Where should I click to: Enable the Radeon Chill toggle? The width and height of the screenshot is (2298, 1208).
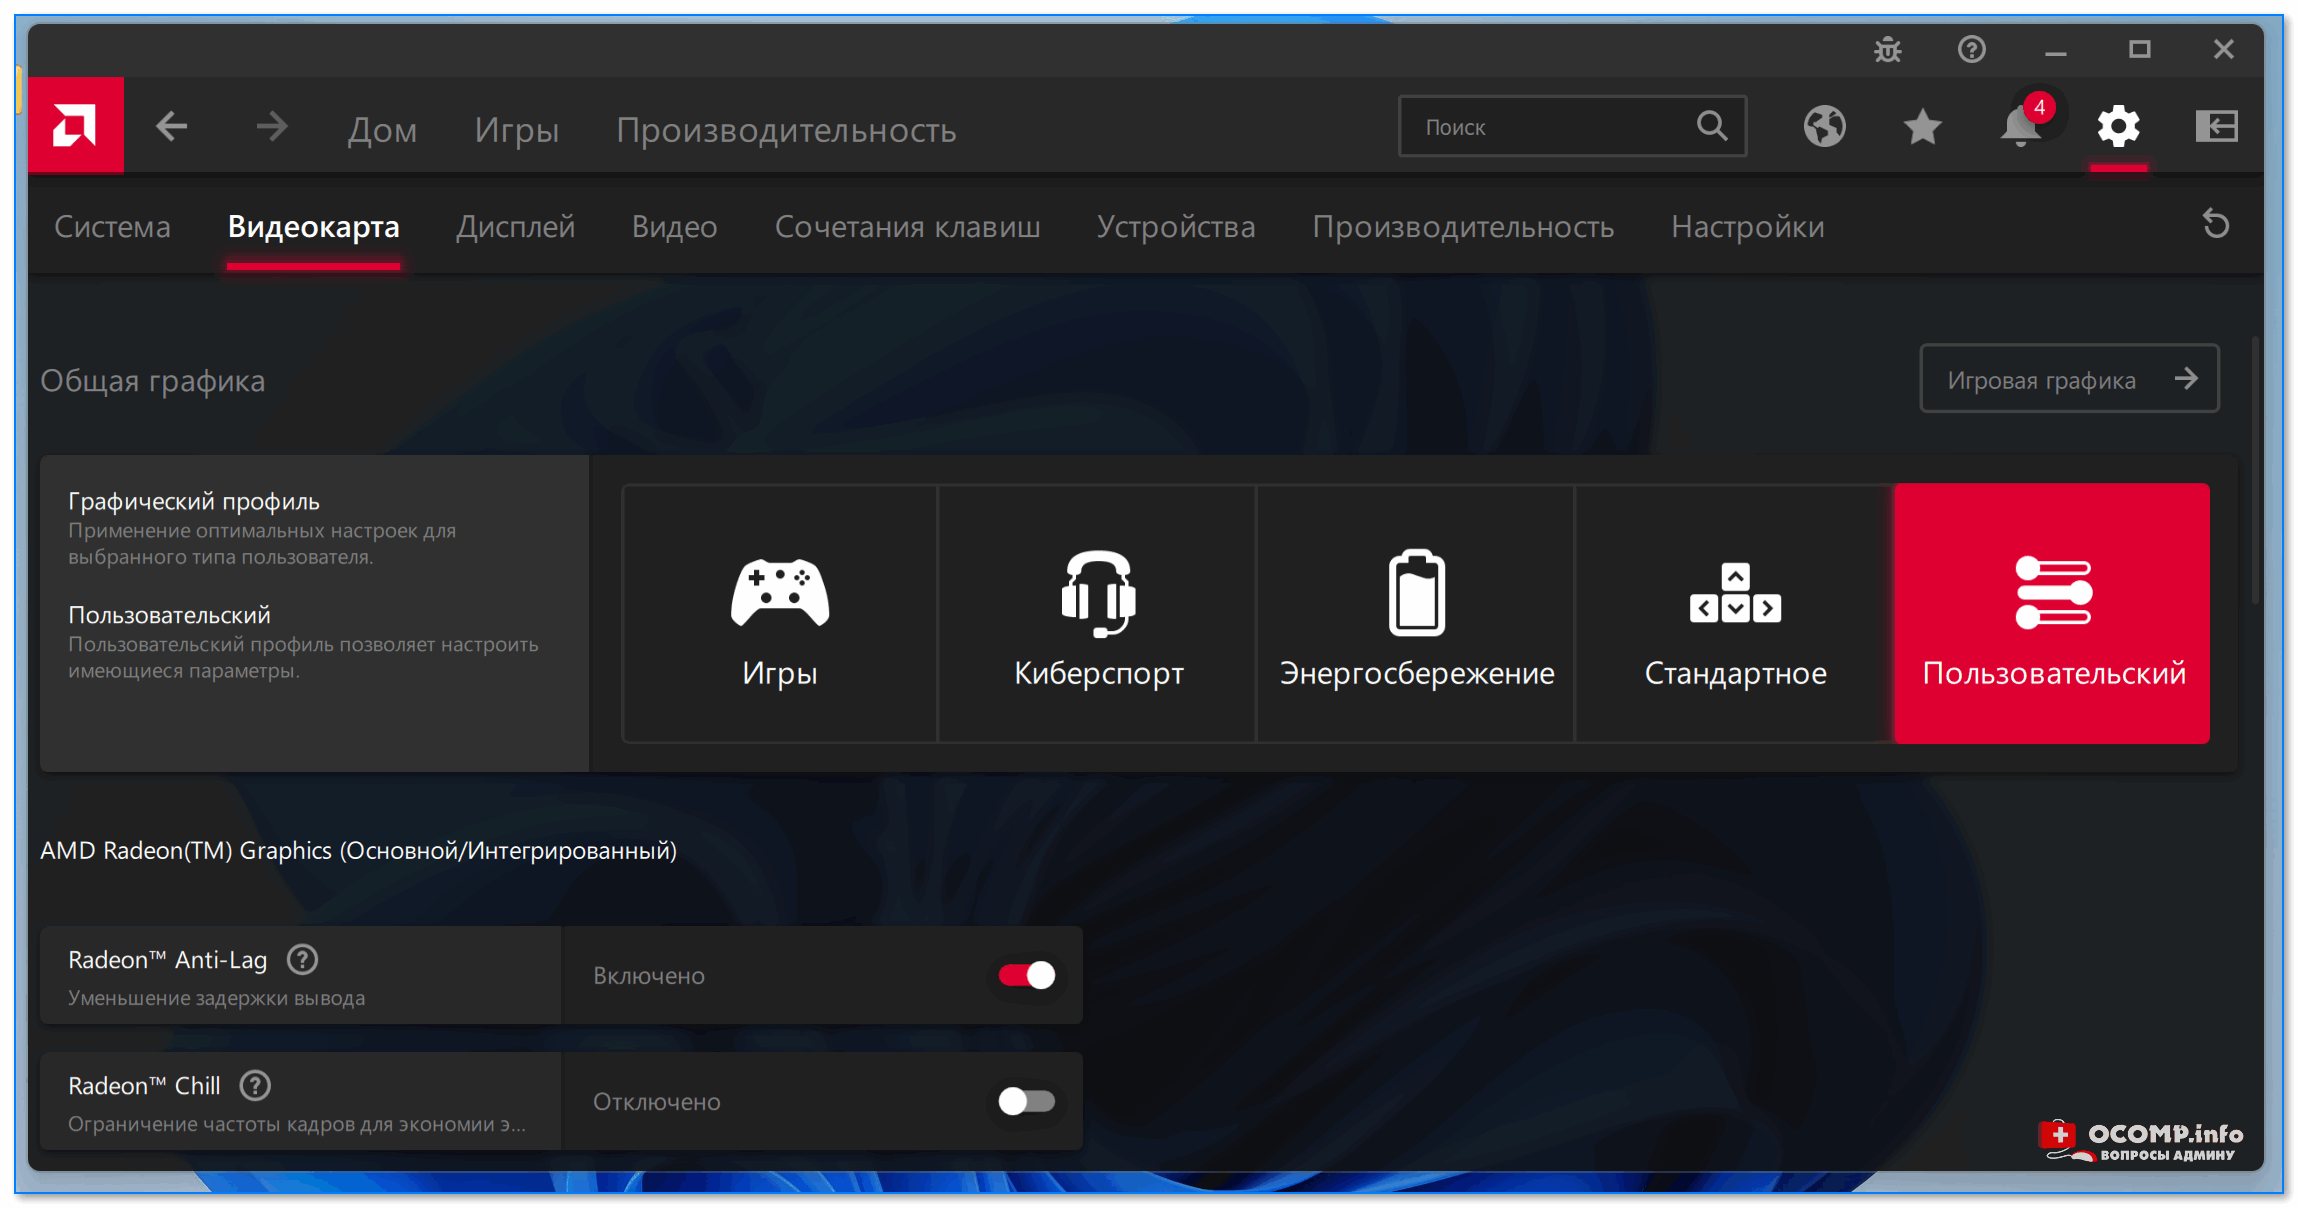[1026, 1101]
